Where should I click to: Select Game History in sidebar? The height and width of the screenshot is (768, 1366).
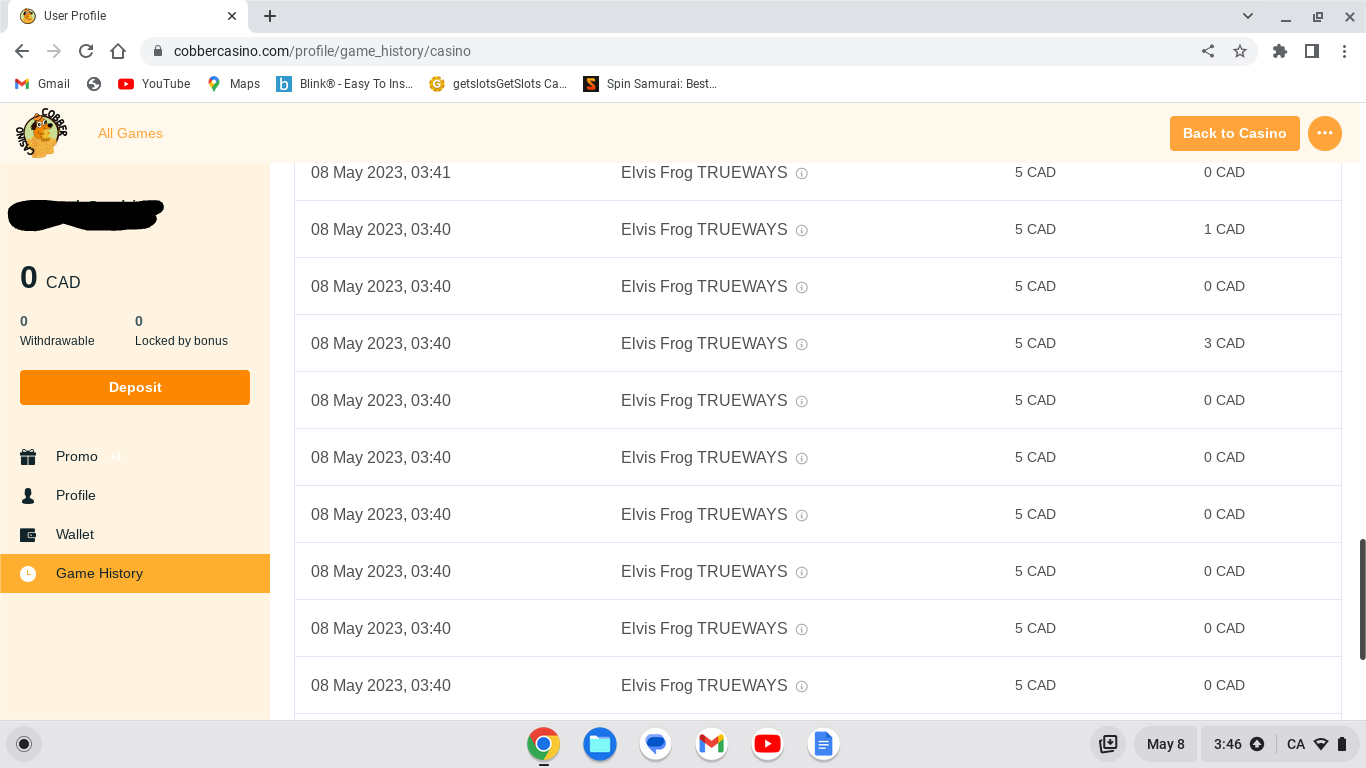click(99, 573)
